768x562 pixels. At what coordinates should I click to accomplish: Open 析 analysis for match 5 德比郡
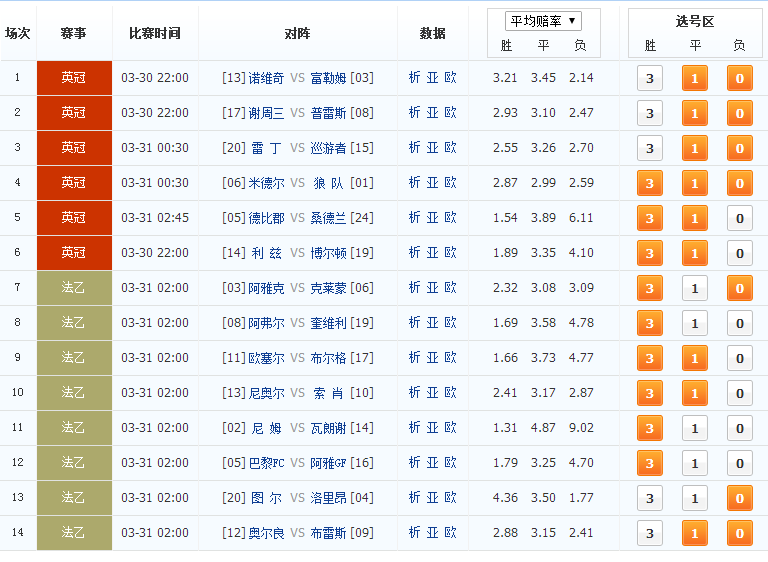click(x=414, y=218)
